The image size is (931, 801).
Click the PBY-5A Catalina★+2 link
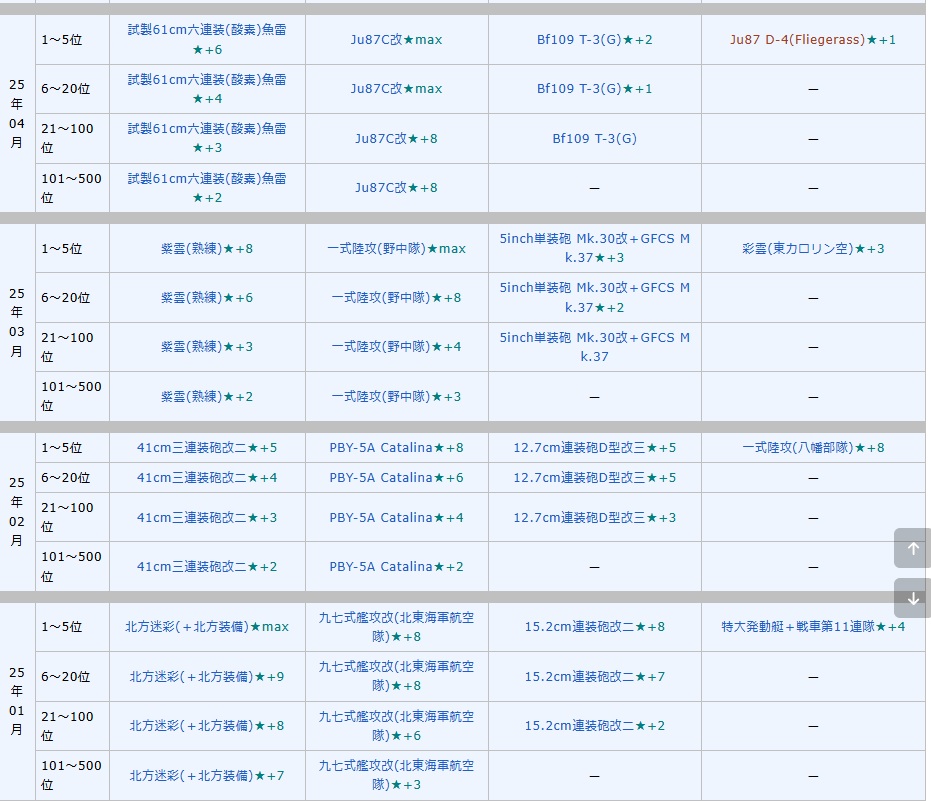coord(396,567)
